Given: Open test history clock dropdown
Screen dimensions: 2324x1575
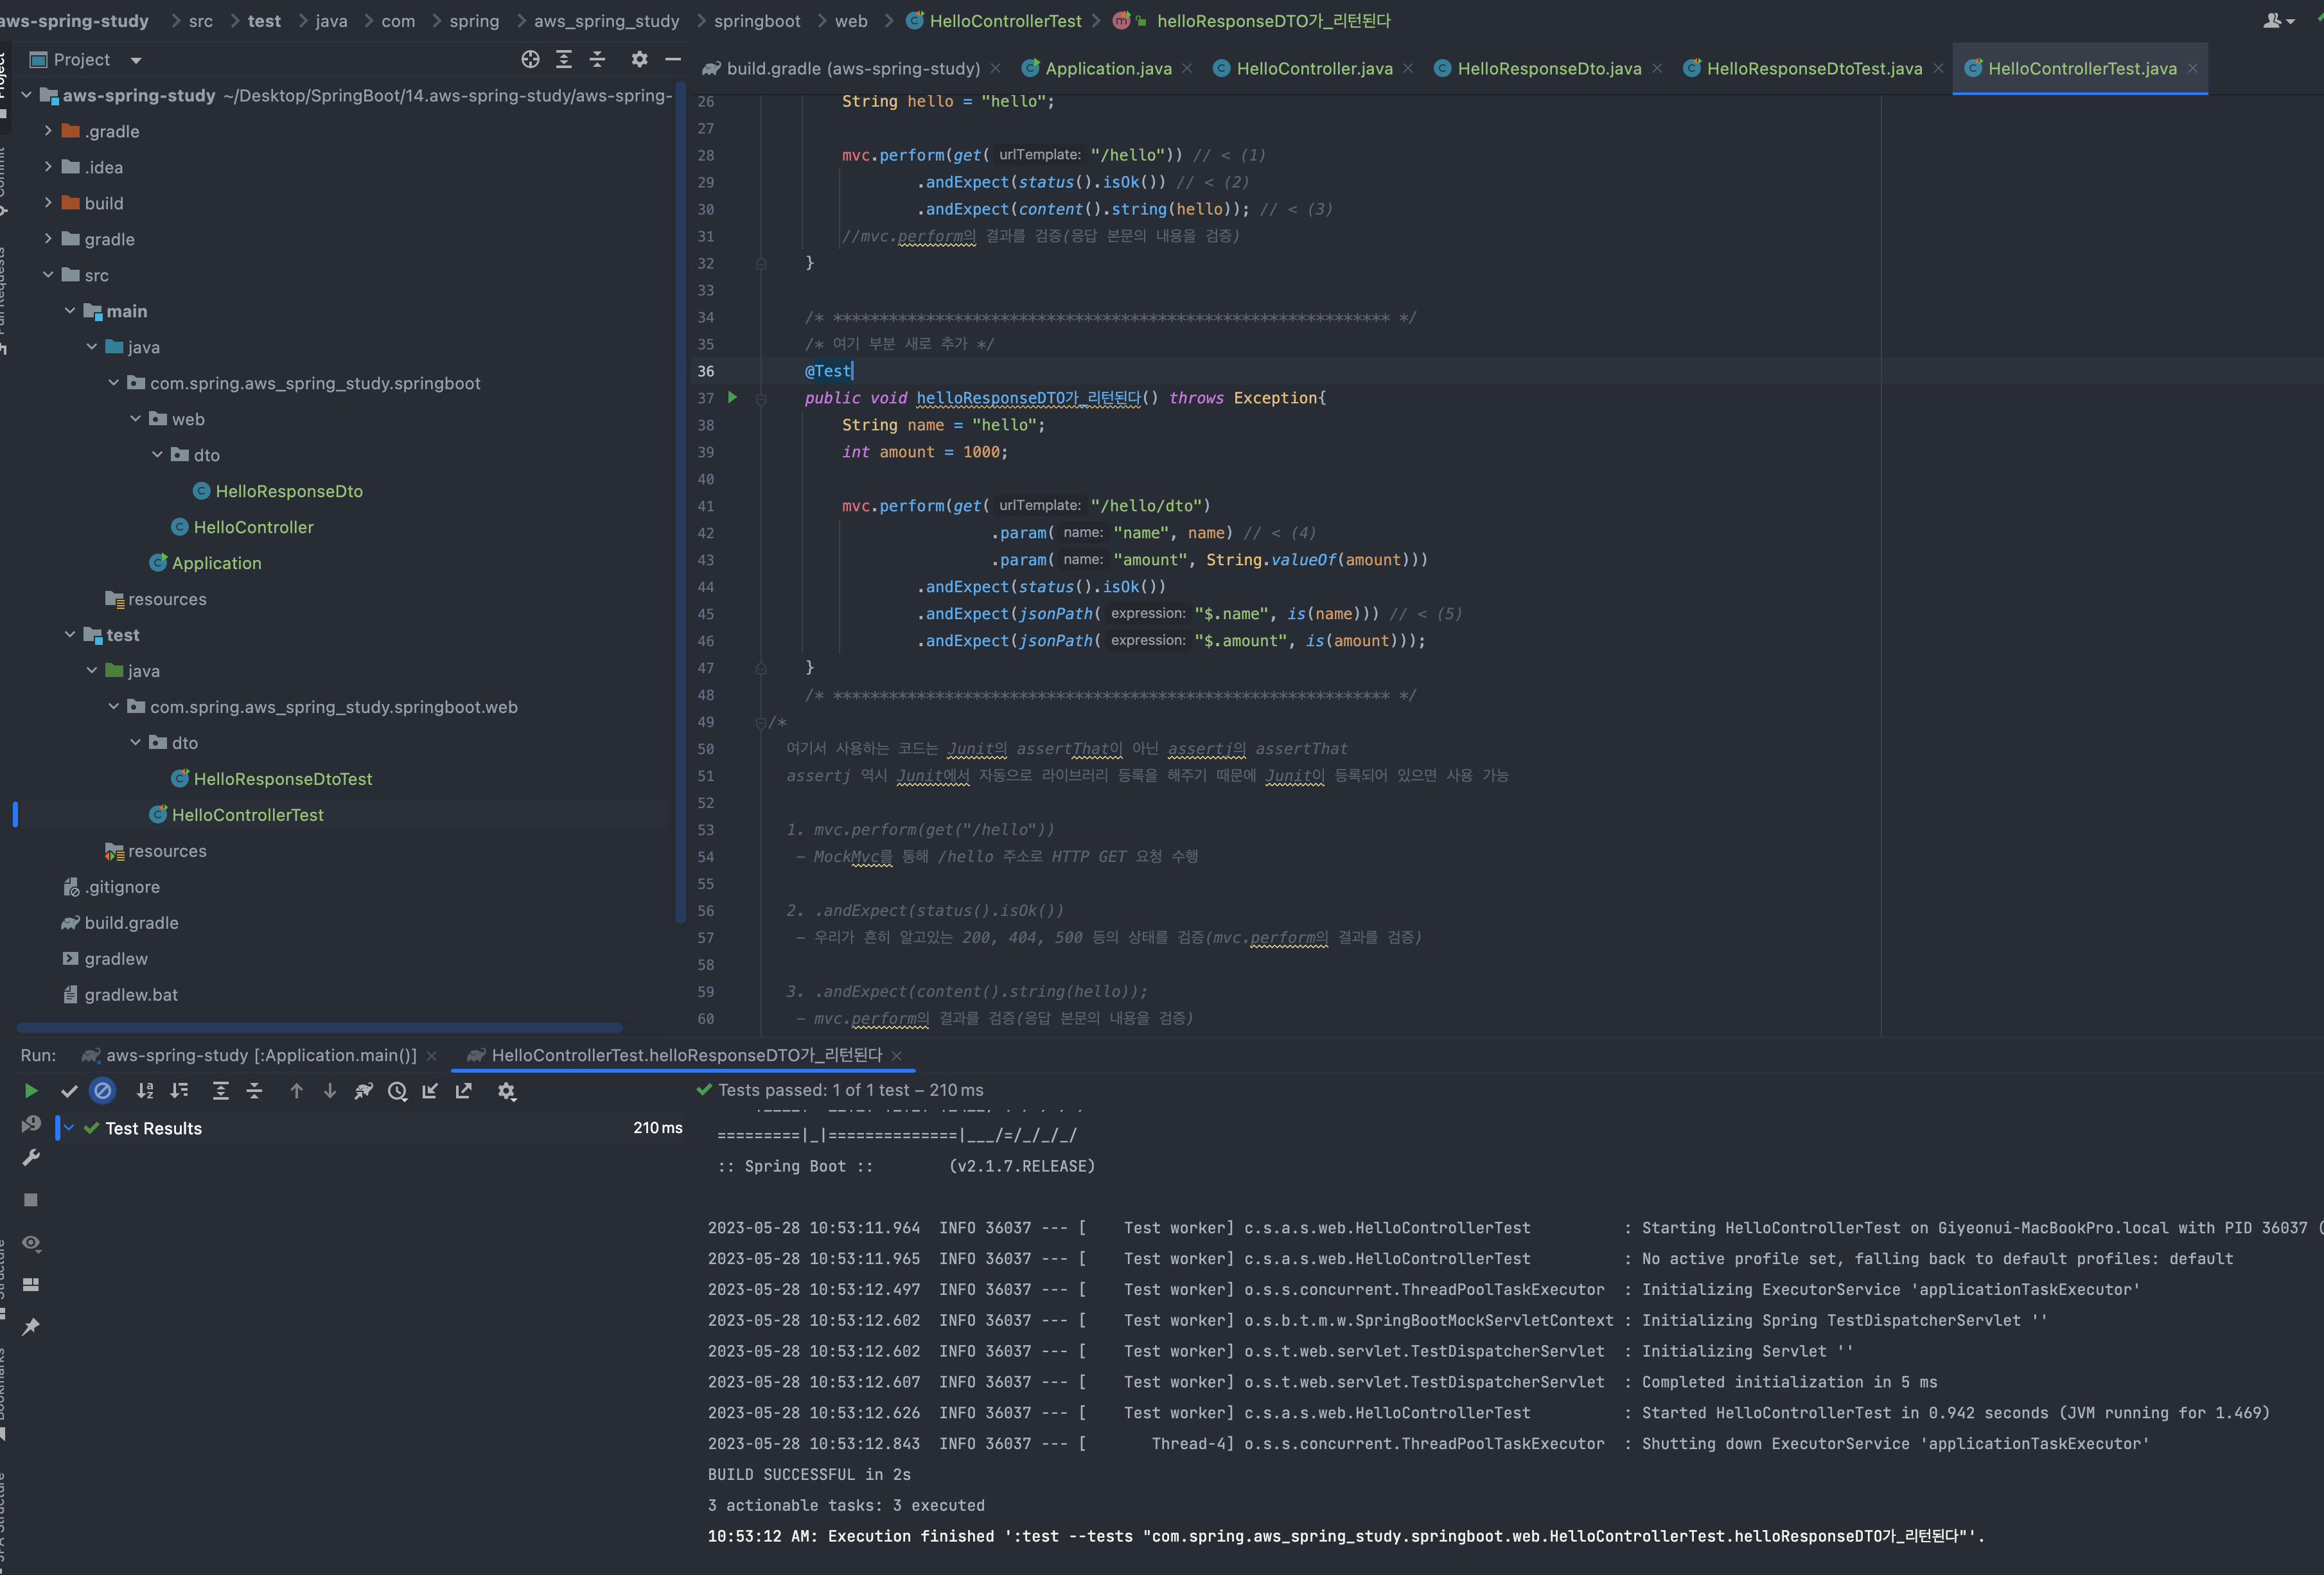Looking at the screenshot, I should 398,1091.
